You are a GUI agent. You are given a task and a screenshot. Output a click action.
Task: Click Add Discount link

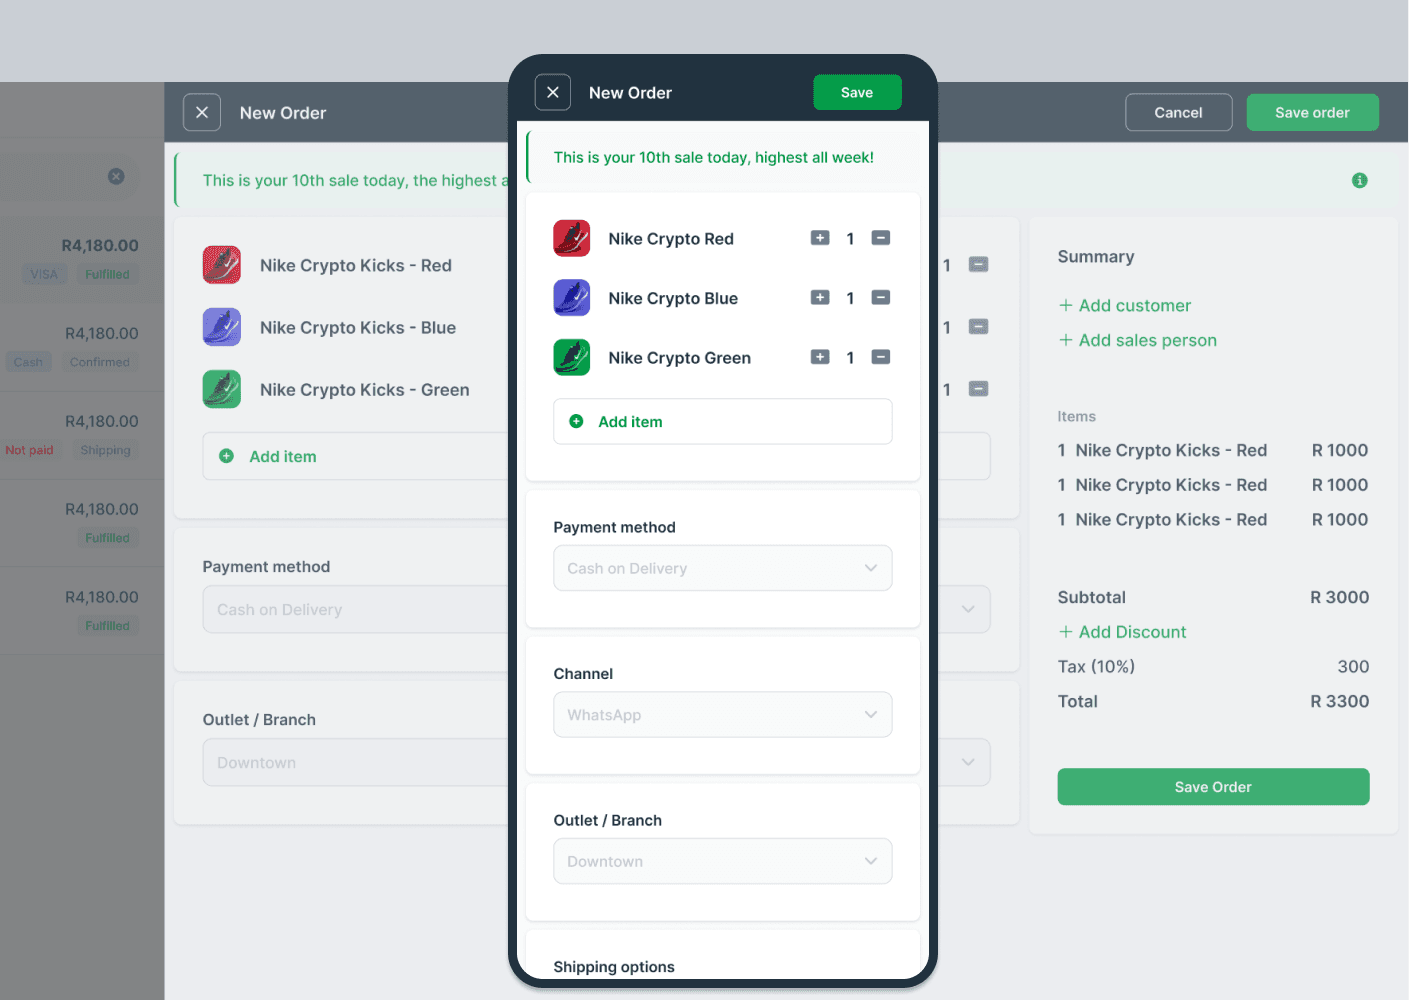(x=1122, y=632)
